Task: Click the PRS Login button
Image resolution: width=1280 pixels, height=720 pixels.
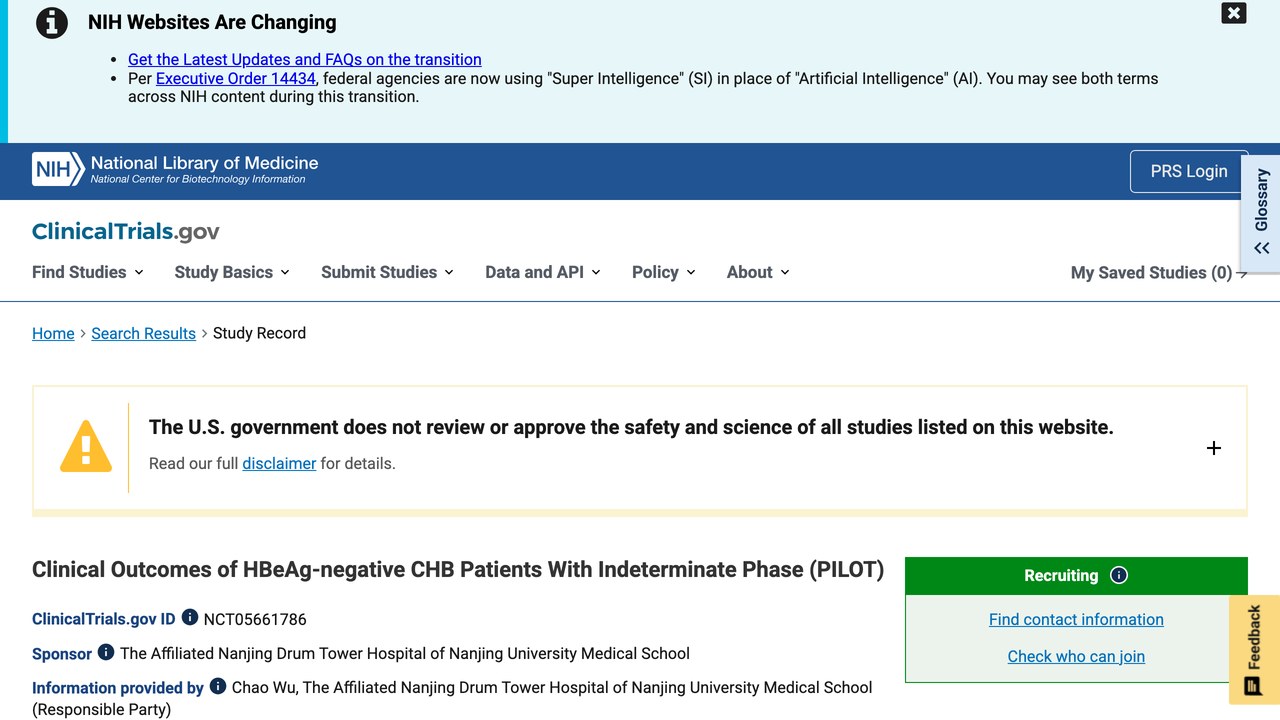Action: coord(1189,171)
